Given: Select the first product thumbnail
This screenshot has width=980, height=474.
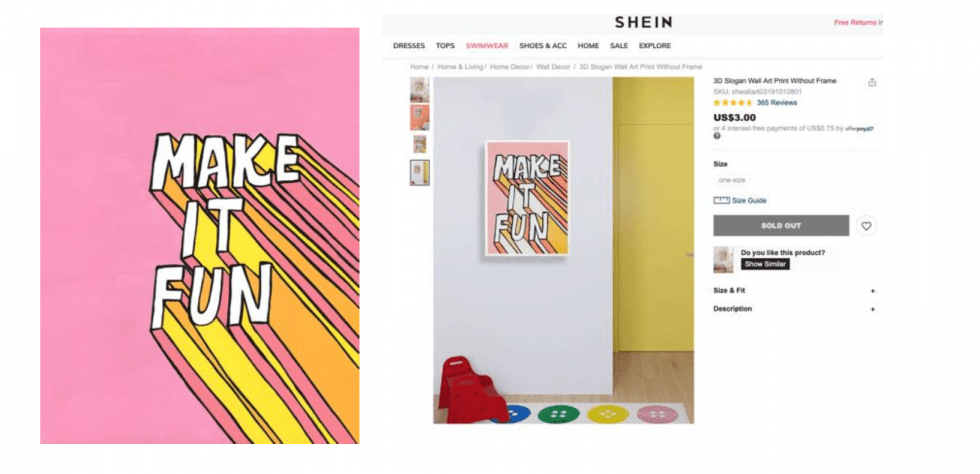Looking at the screenshot, I should point(419,89).
